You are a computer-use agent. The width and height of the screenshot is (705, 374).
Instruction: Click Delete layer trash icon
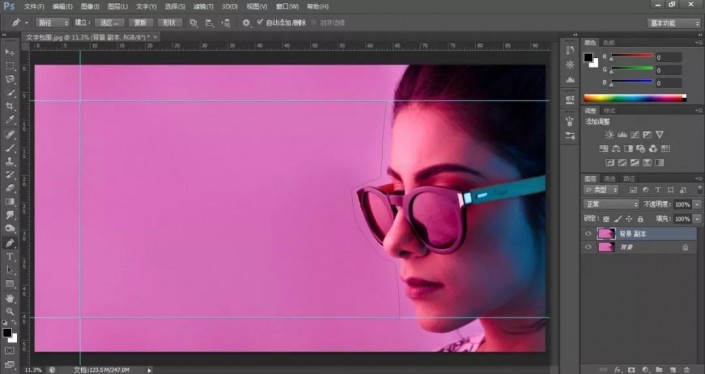click(x=686, y=370)
